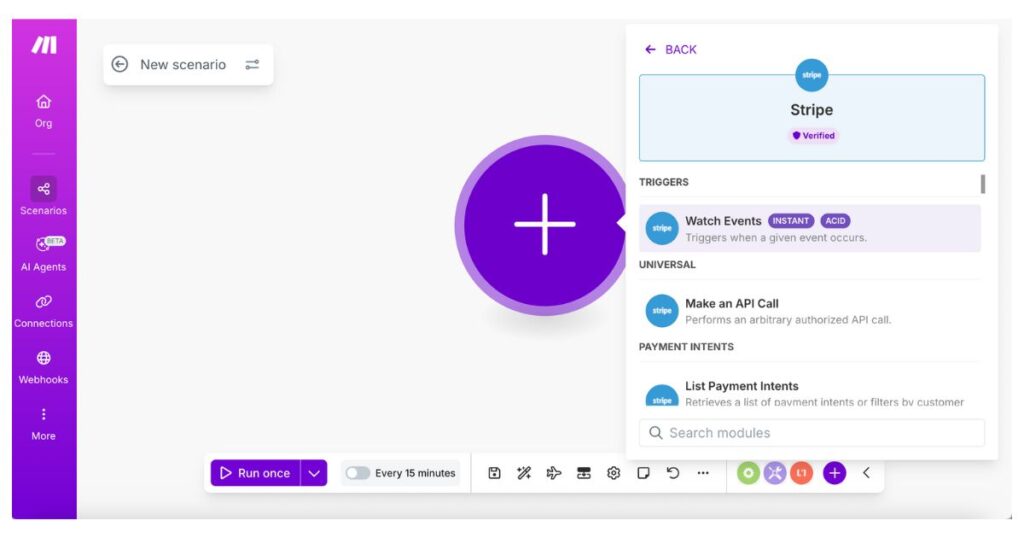Click the big plus module circle

pos(544,224)
